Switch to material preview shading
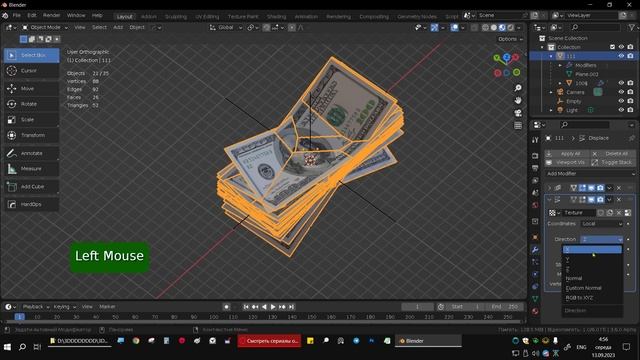This screenshot has width=640, height=360. pyautogui.click(x=502, y=27)
